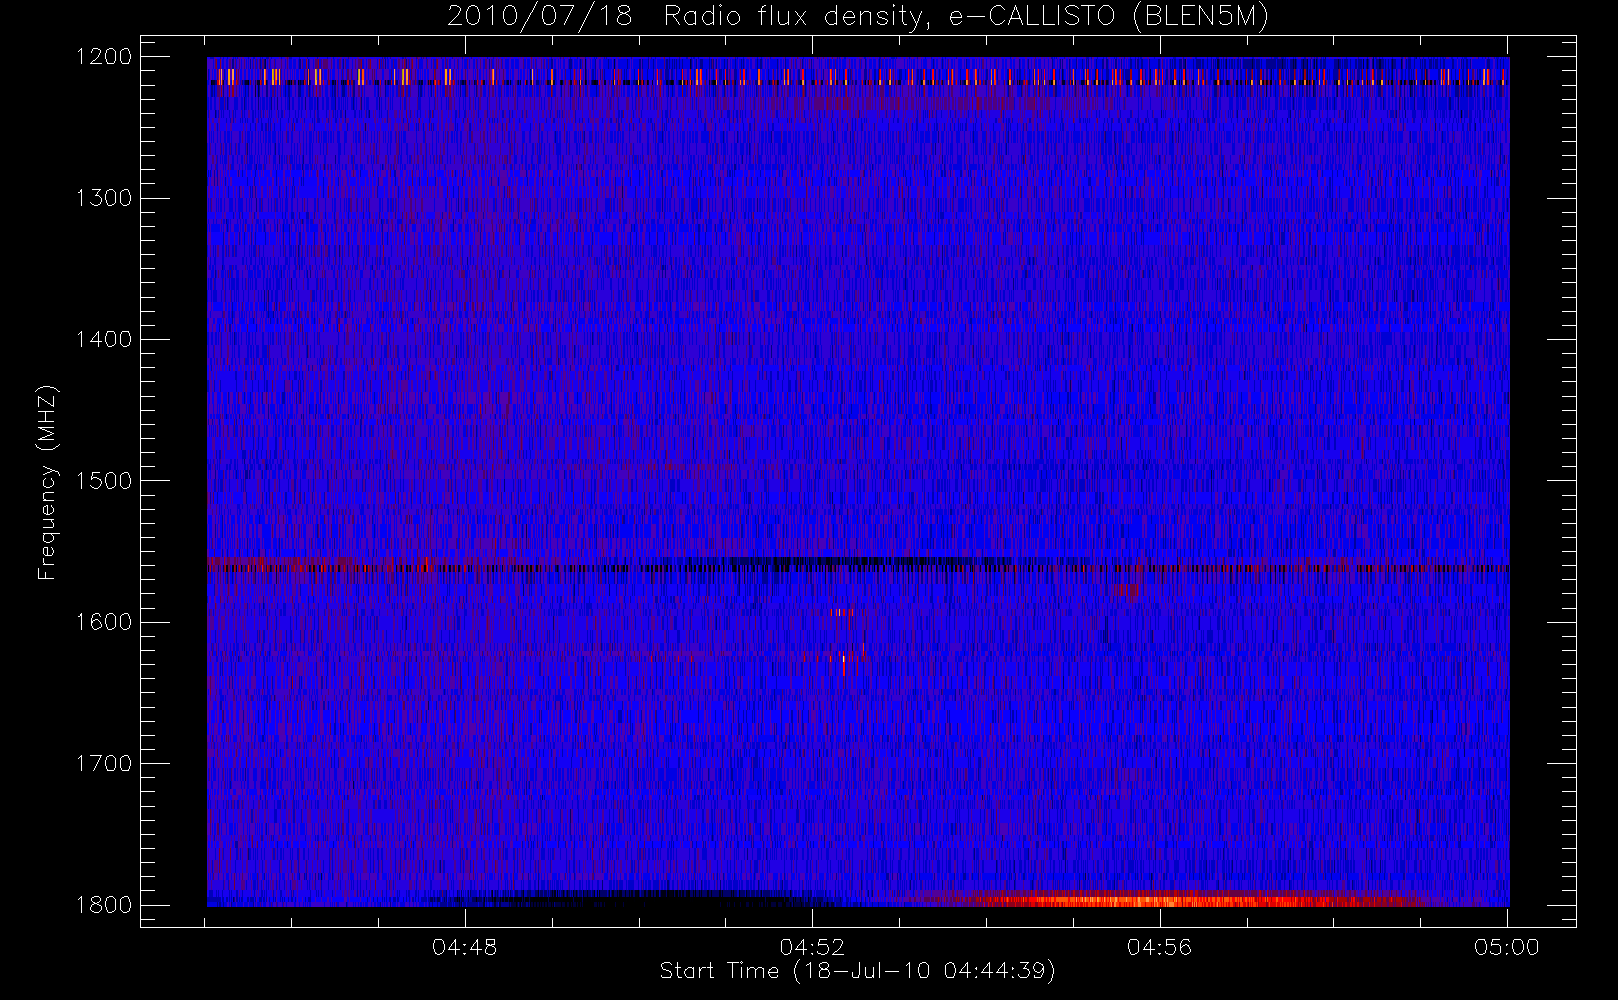1618x1000 pixels.
Task: Click the 05:00 time tick label
Action: [1507, 947]
